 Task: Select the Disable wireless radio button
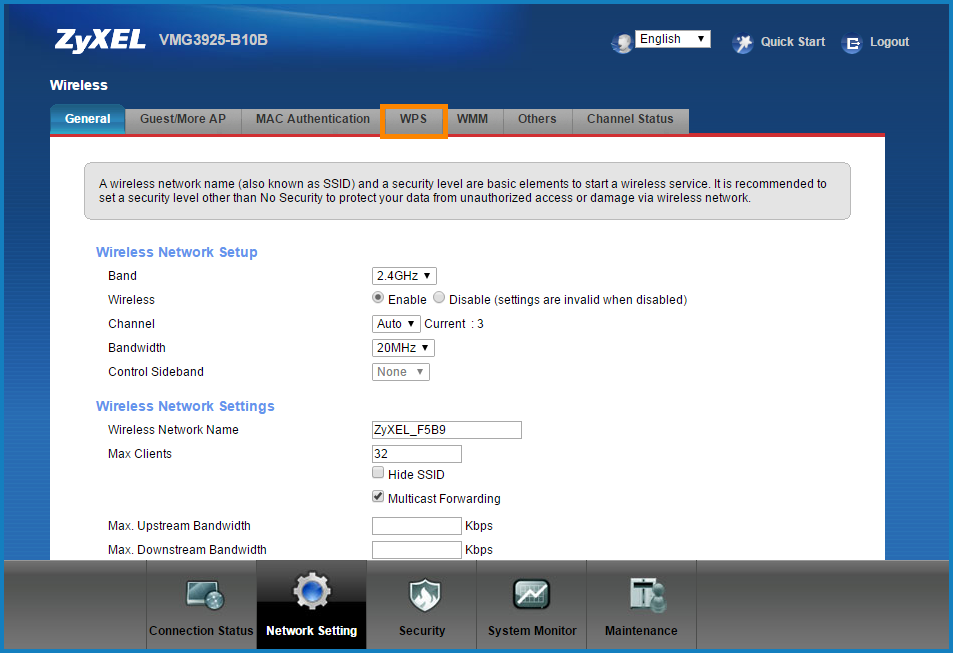point(439,298)
